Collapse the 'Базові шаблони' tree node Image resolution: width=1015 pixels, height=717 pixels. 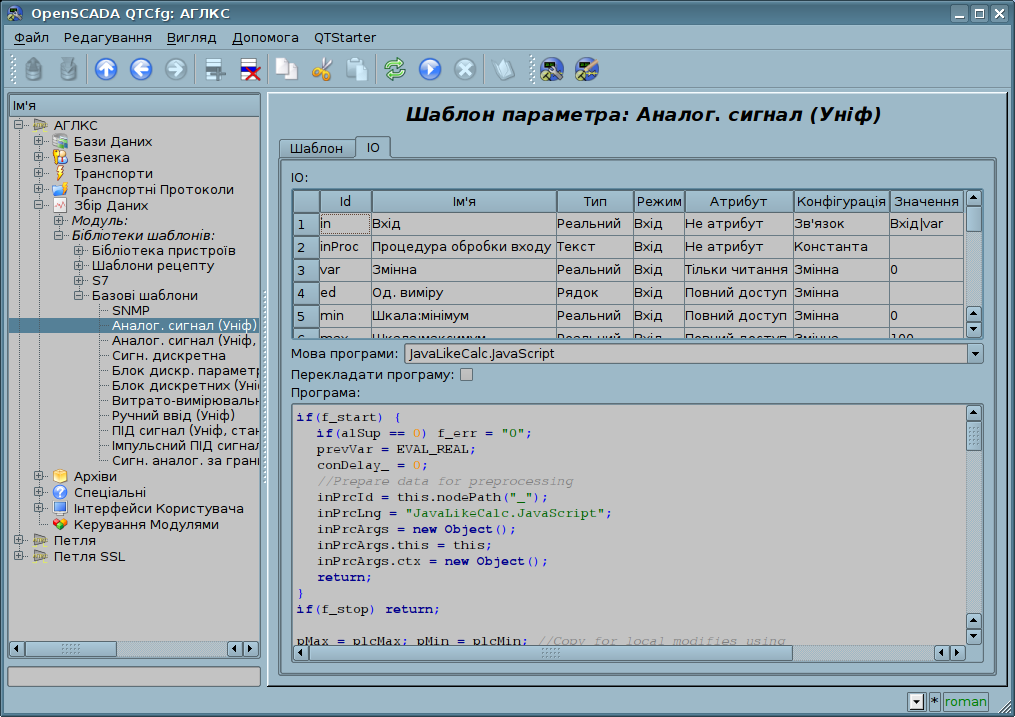pos(78,296)
